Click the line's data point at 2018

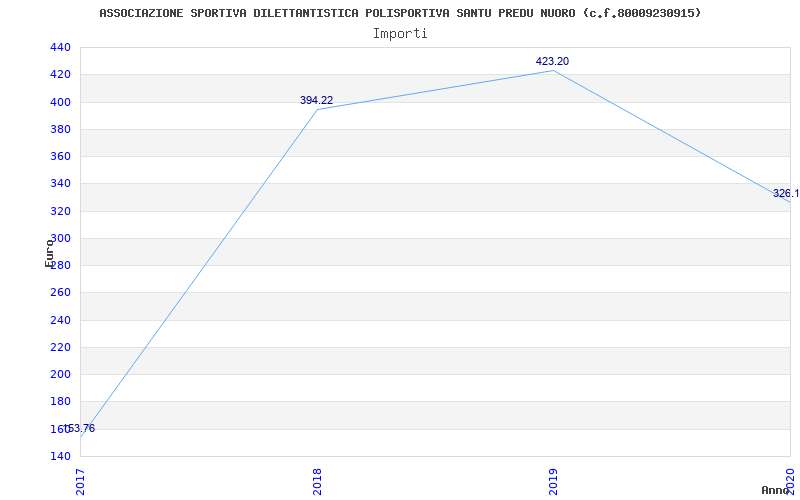tap(317, 110)
